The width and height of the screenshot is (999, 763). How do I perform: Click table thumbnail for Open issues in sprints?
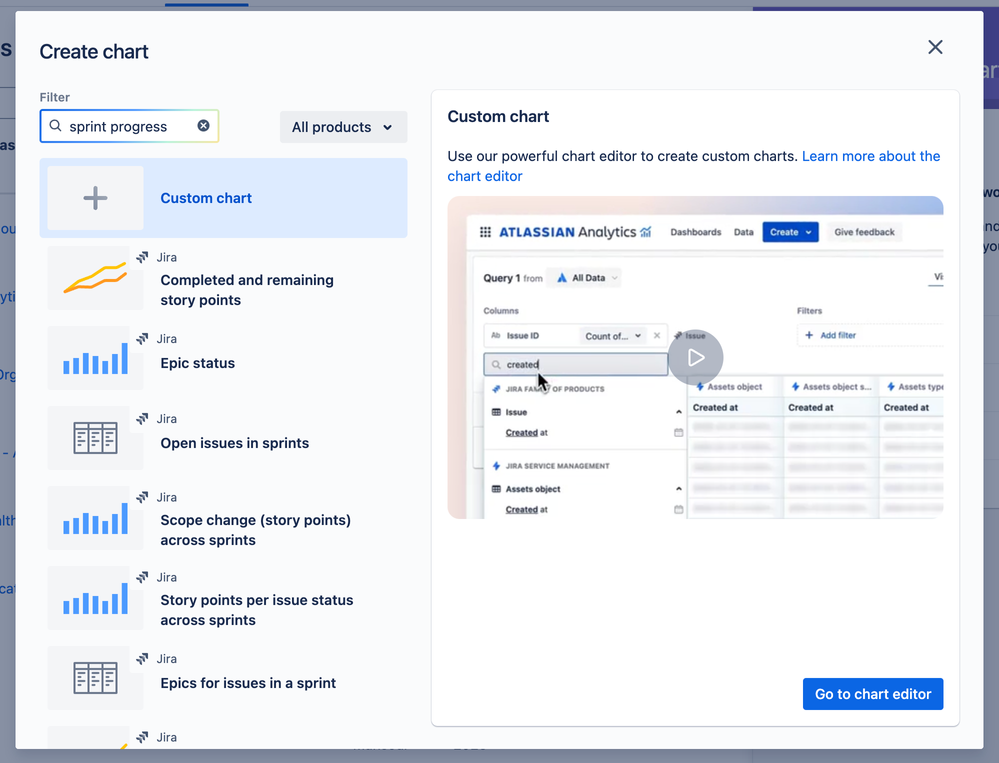[96, 438]
